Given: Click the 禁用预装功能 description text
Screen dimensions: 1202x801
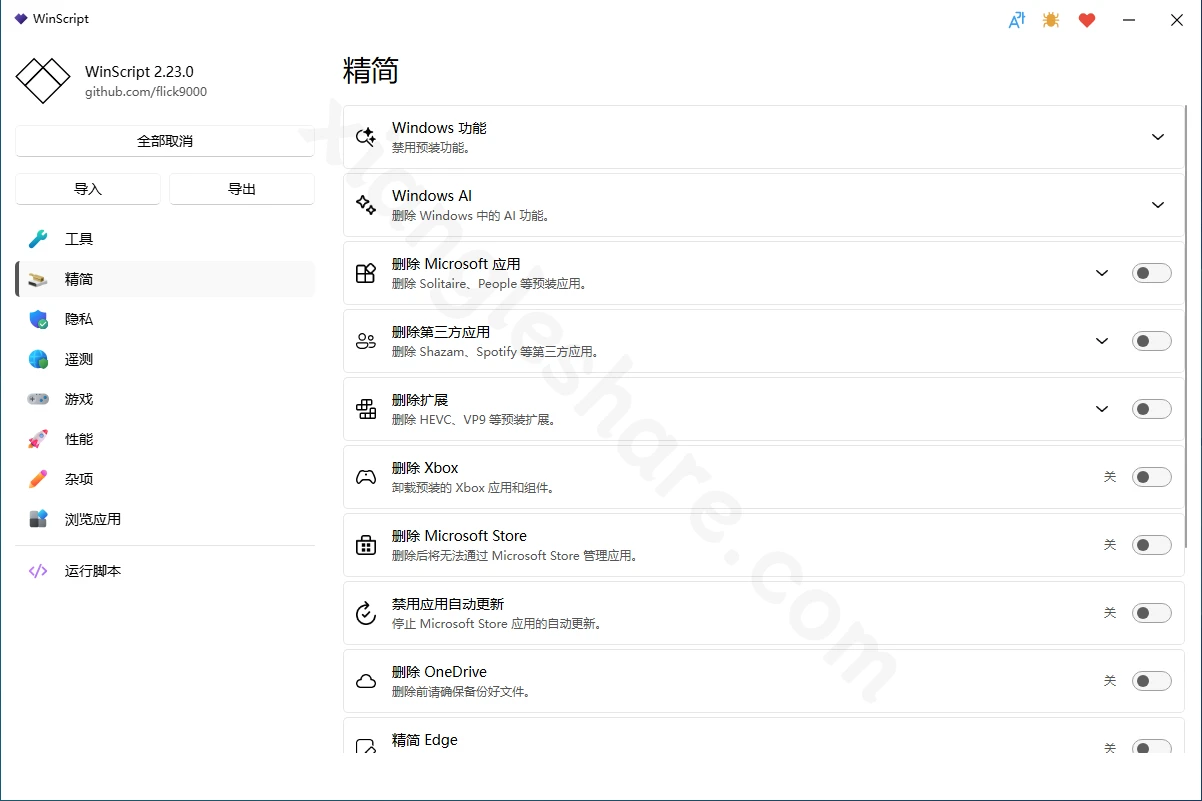Looking at the screenshot, I should click(x=431, y=148).
